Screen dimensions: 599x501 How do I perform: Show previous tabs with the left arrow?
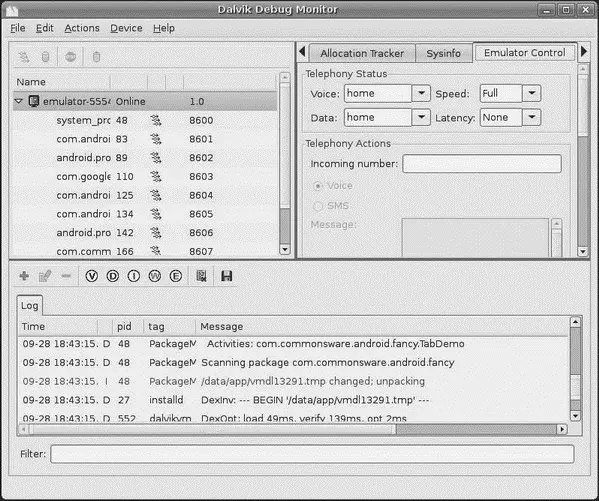tap(302, 51)
